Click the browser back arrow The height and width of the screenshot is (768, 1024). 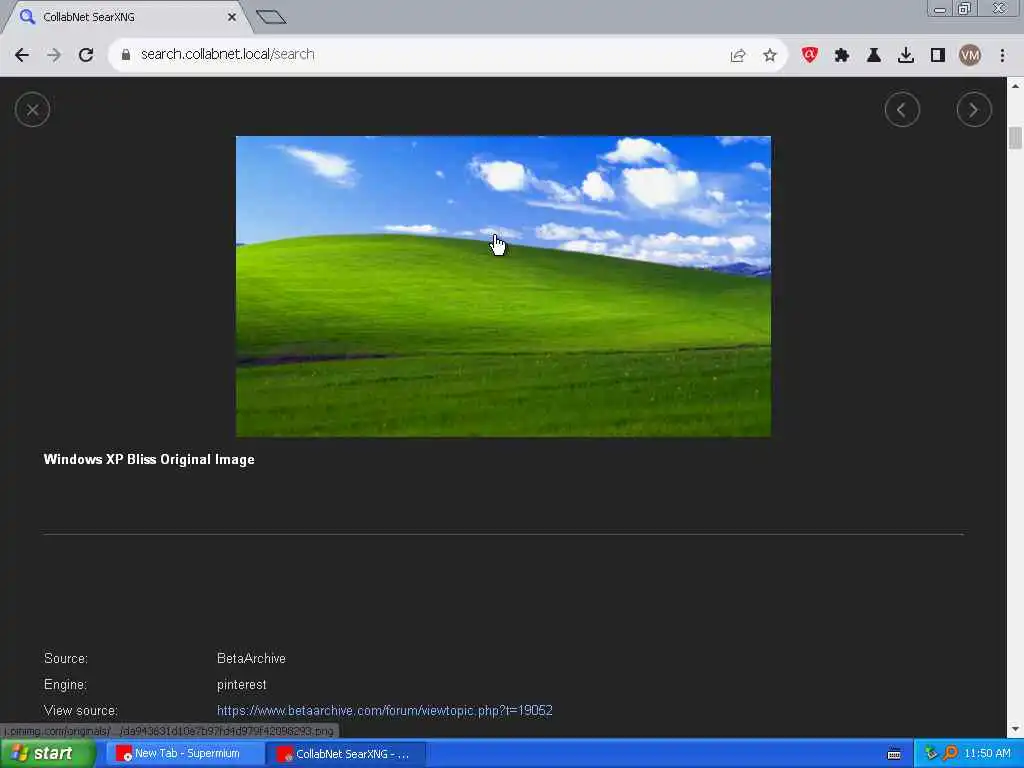point(22,55)
